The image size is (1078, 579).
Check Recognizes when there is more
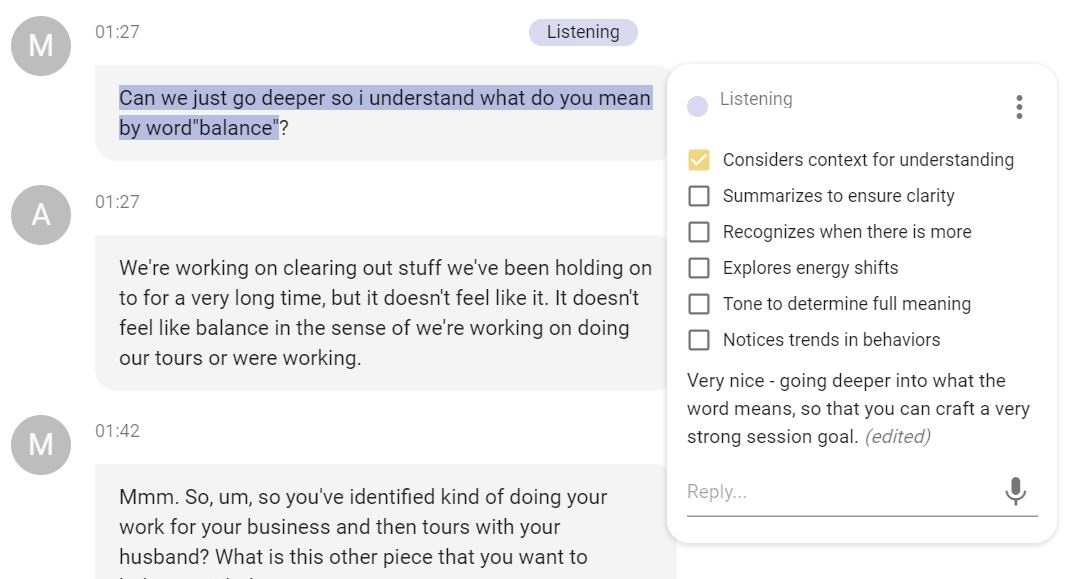click(x=699, y=232)
